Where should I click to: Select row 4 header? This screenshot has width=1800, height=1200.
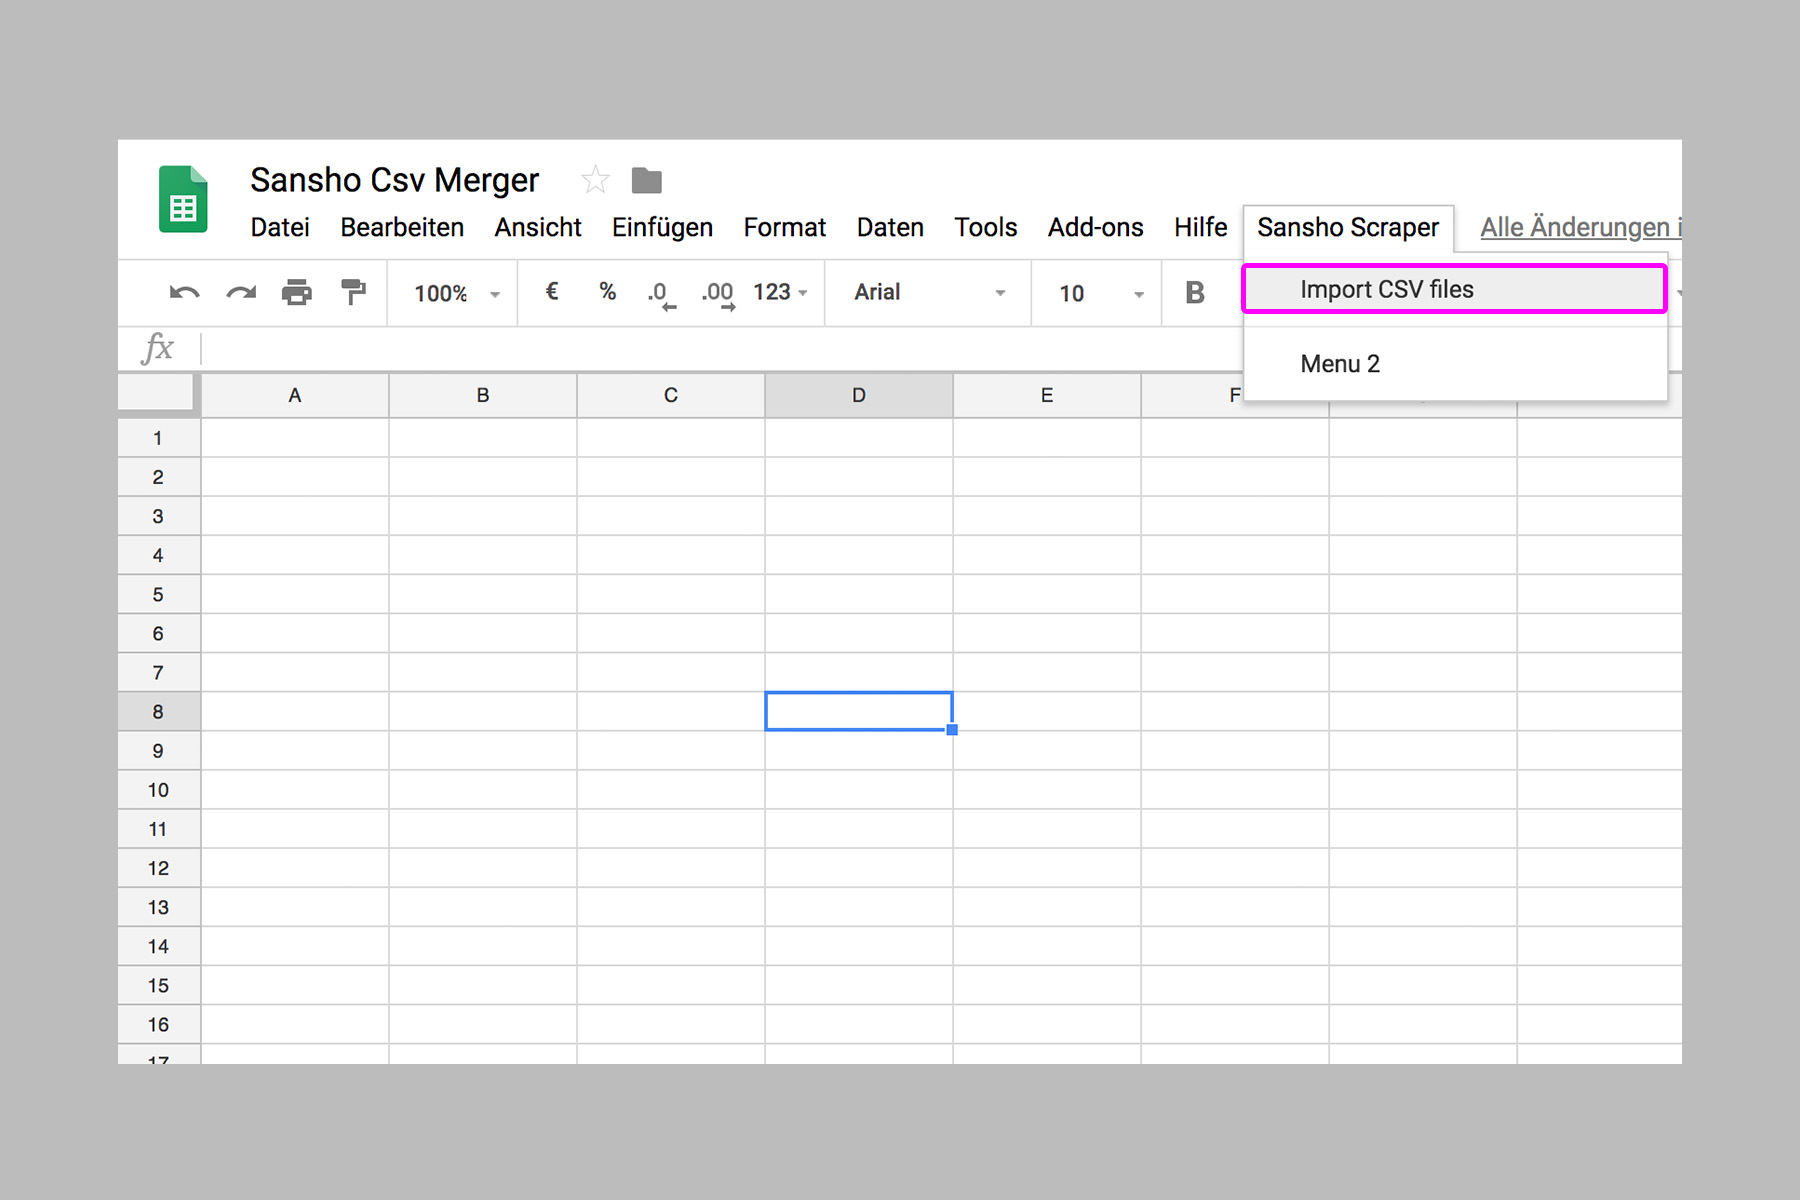(158, 555)
